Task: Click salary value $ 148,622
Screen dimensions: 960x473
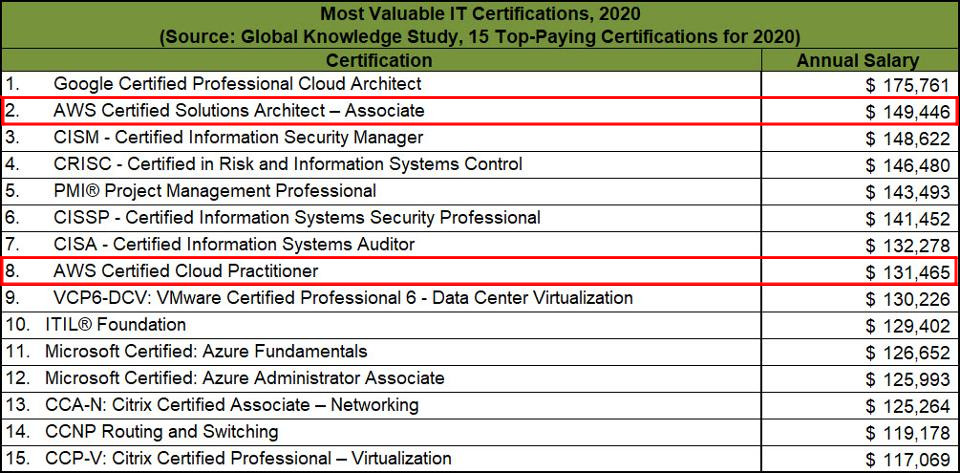Action: click(x=907, y=140)
